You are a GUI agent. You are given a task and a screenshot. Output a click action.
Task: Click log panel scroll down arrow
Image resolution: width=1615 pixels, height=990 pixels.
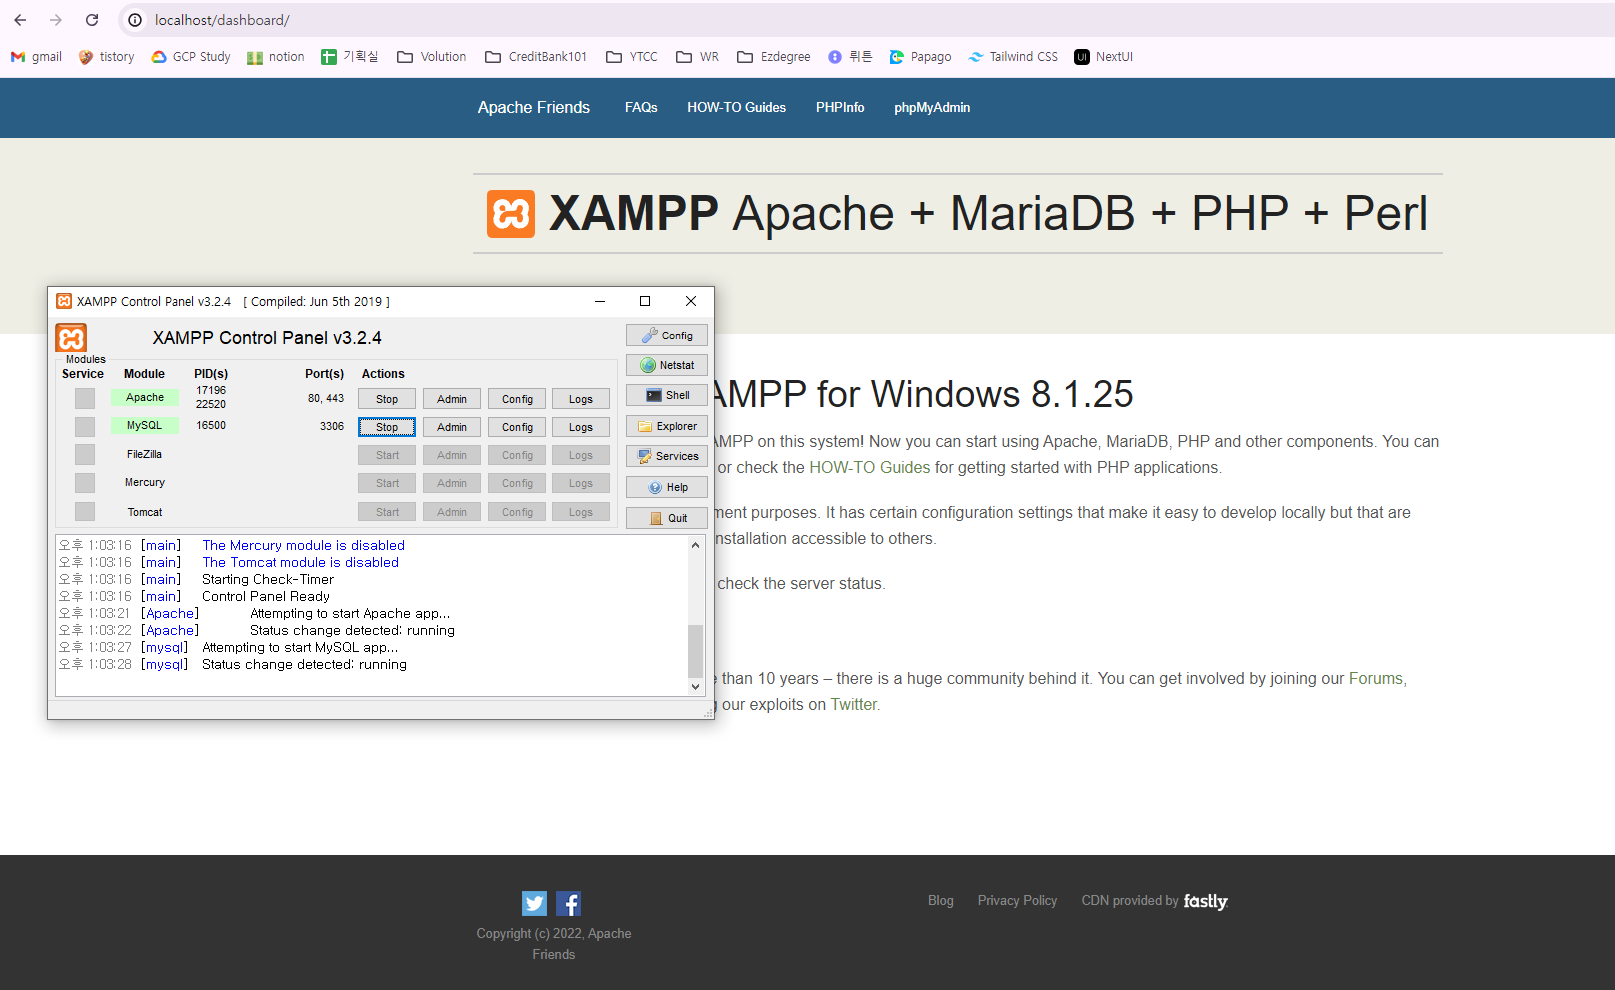tap(695, 687)
